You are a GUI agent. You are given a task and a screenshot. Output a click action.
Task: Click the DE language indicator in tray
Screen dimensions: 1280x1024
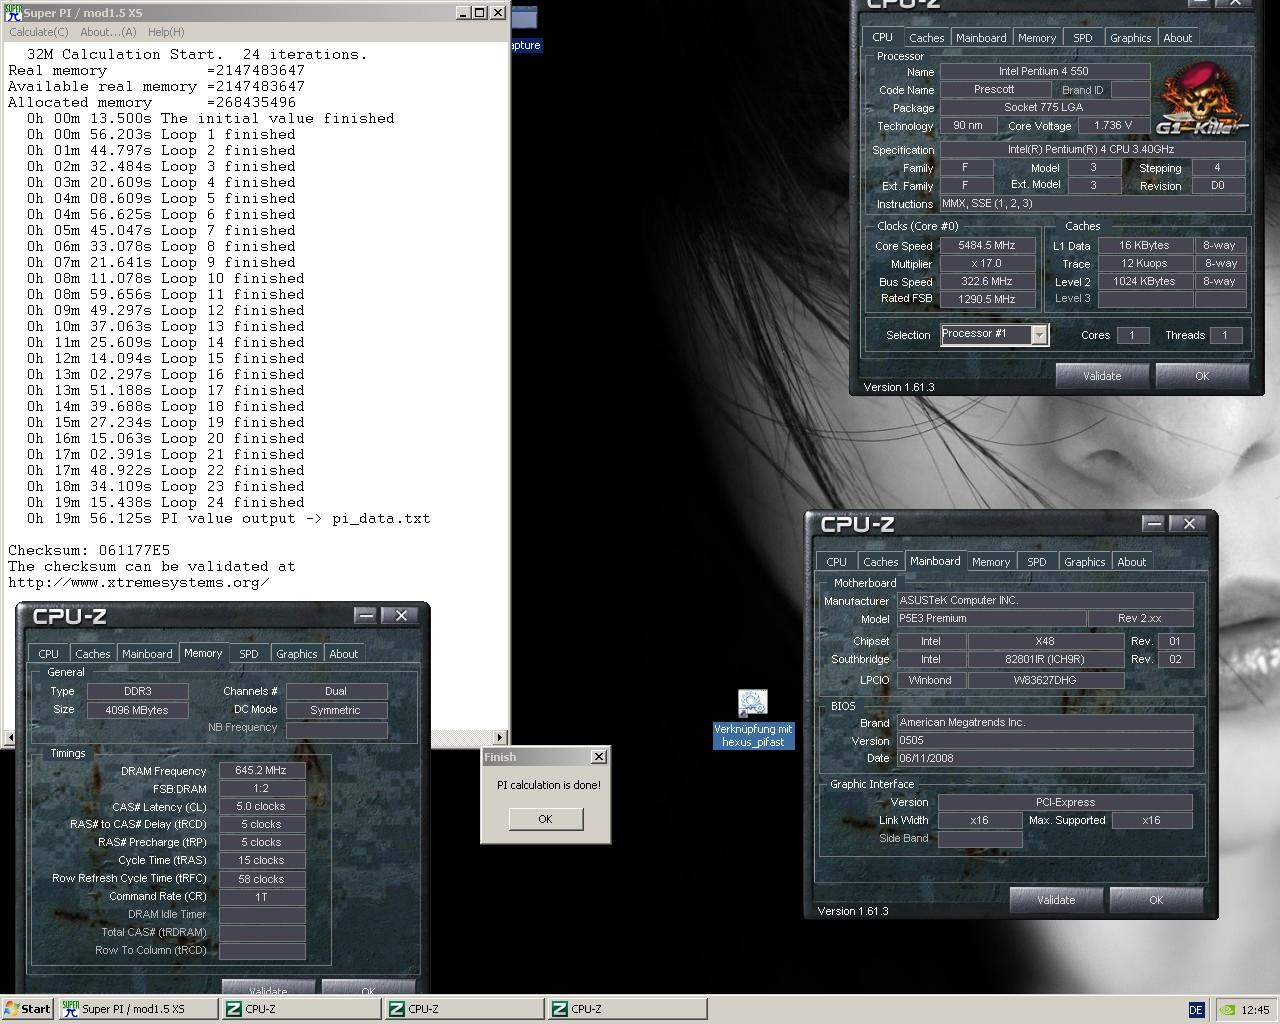coord(1196,1009)
